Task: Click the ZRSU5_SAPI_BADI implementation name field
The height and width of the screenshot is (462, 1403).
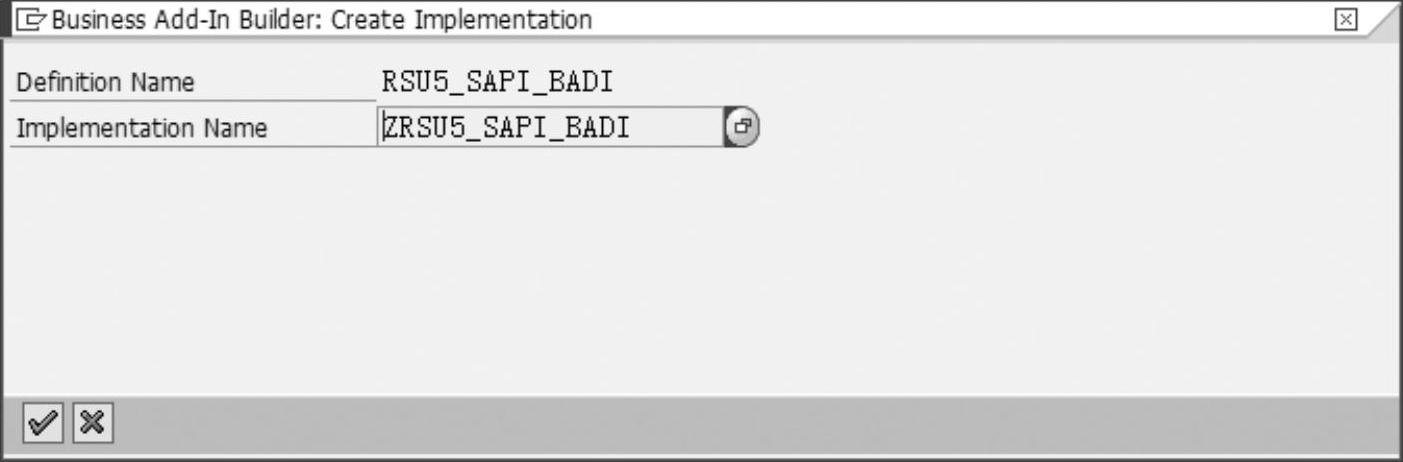Action: click(x=550, y=127)
